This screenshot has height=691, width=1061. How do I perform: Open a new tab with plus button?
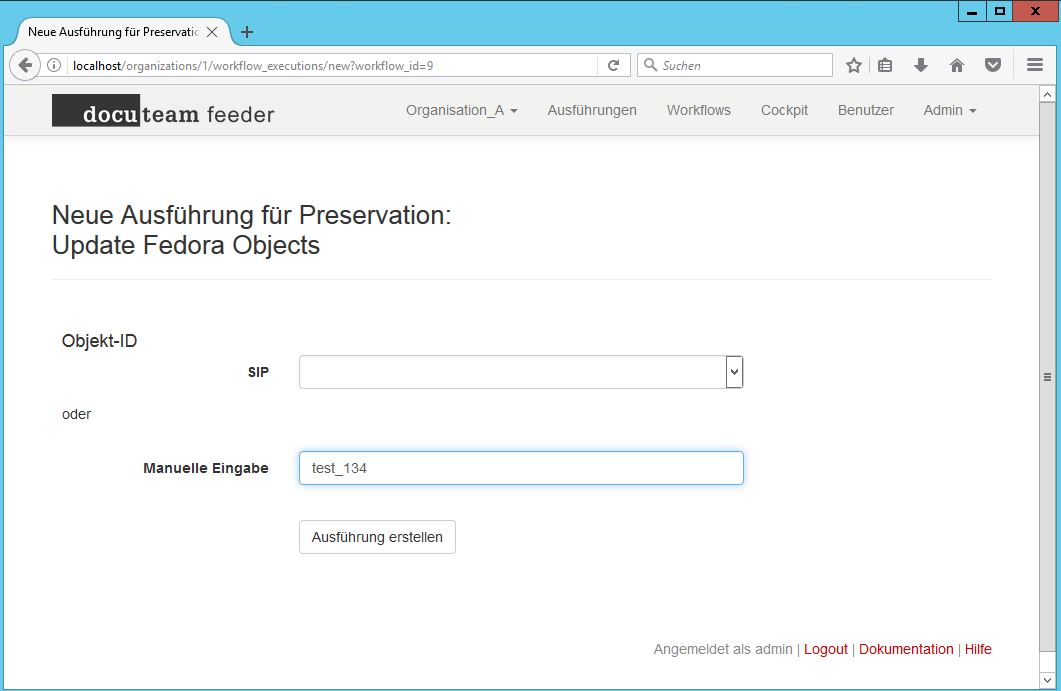coord(247,32)
